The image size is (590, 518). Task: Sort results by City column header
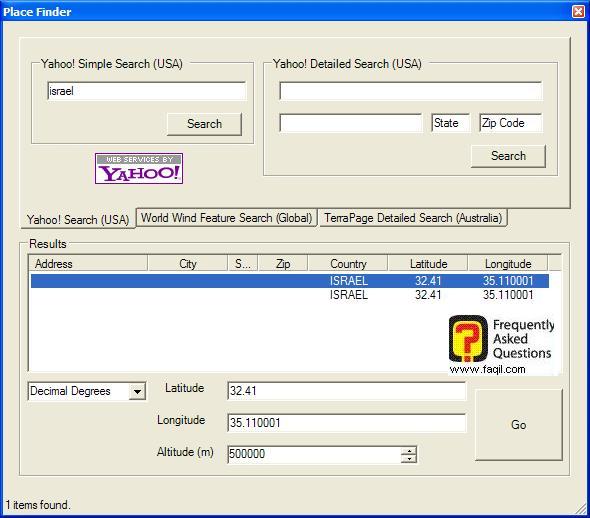[187, 263]
